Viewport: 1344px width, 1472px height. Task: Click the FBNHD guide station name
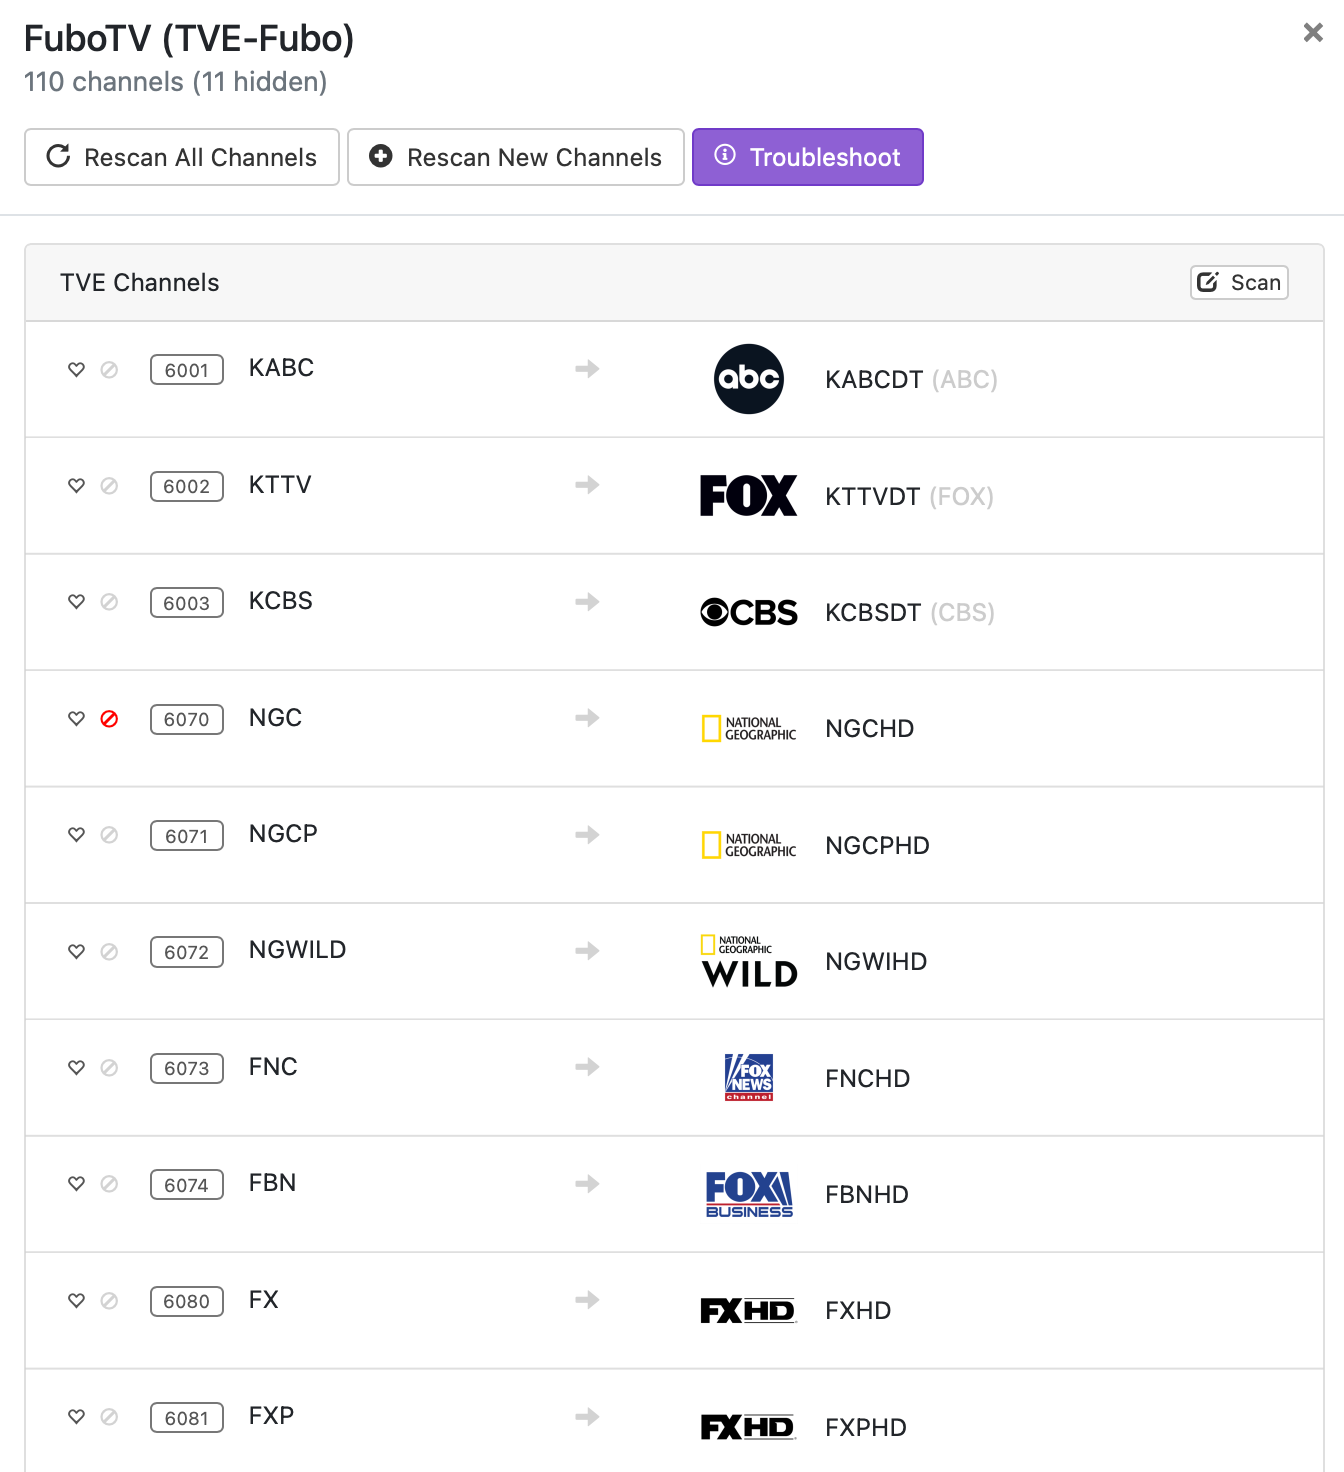coord(866,1194)
